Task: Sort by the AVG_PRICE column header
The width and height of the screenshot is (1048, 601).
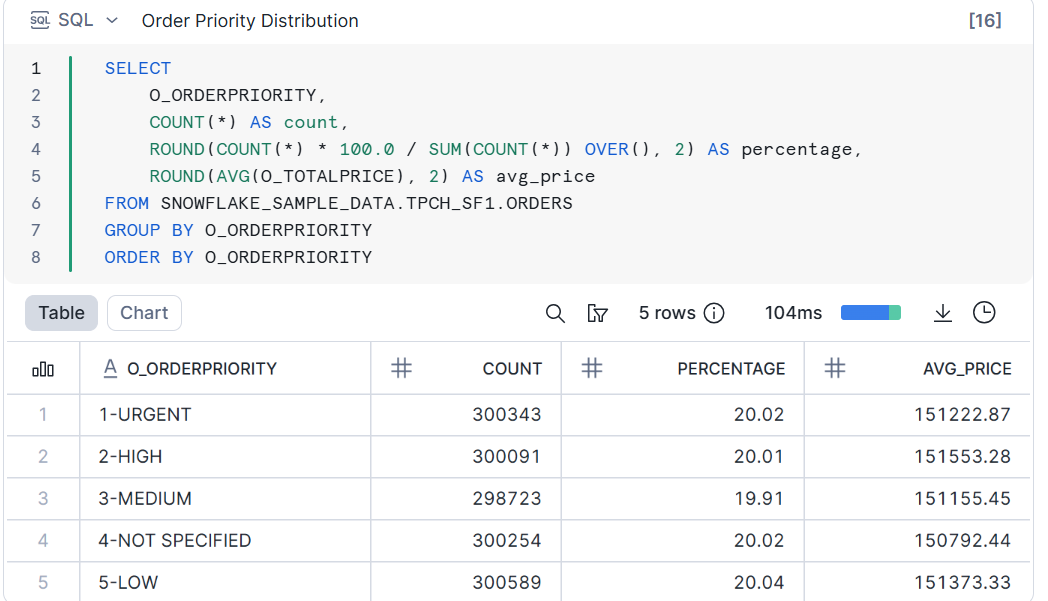Action: click(966, 369)
